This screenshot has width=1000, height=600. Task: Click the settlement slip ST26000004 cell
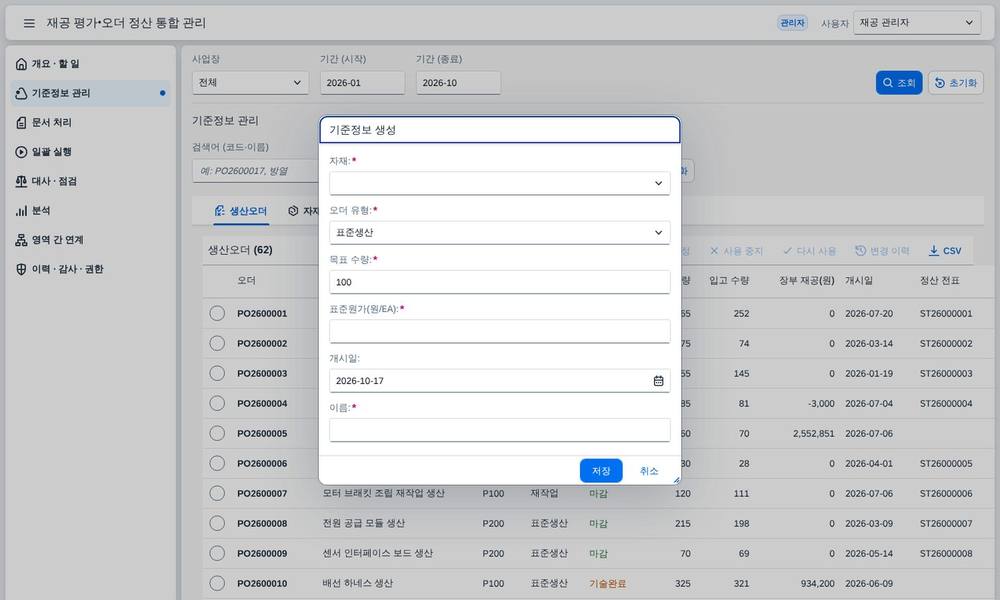point(946,403)
